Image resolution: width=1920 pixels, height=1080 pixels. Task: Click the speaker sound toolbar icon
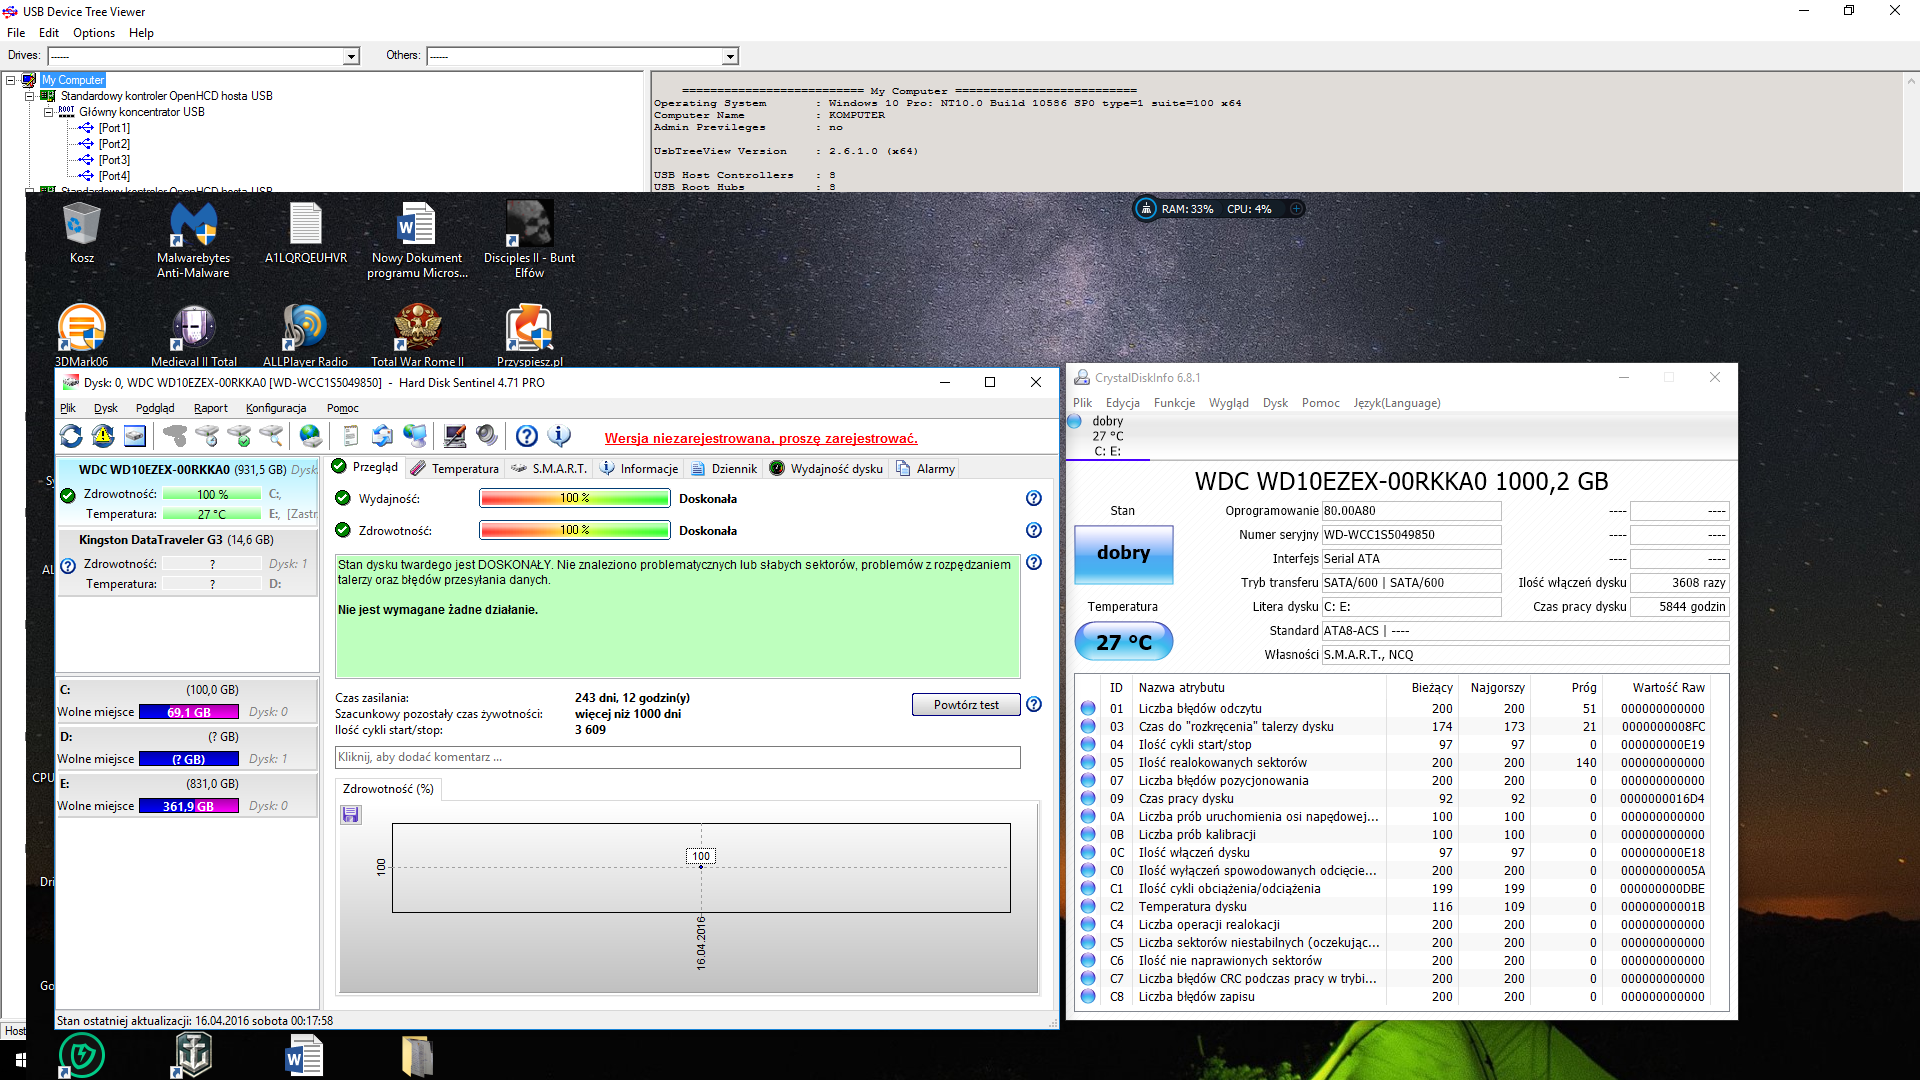click(x=487, y=436)
